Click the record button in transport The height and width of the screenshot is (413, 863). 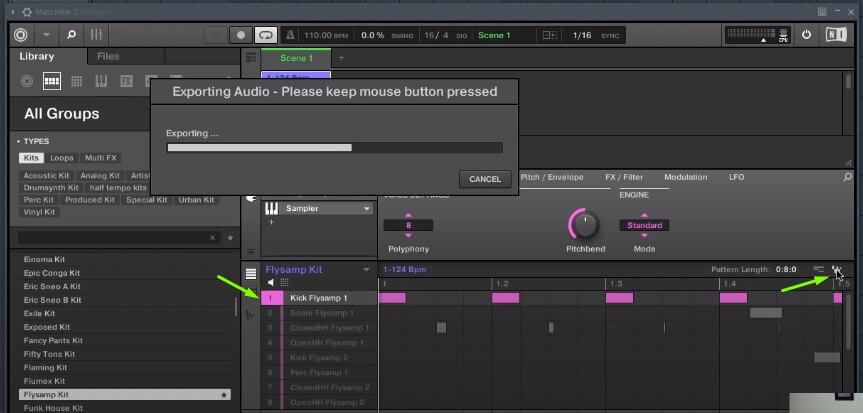pyautogui.click(x=241, y=35)
